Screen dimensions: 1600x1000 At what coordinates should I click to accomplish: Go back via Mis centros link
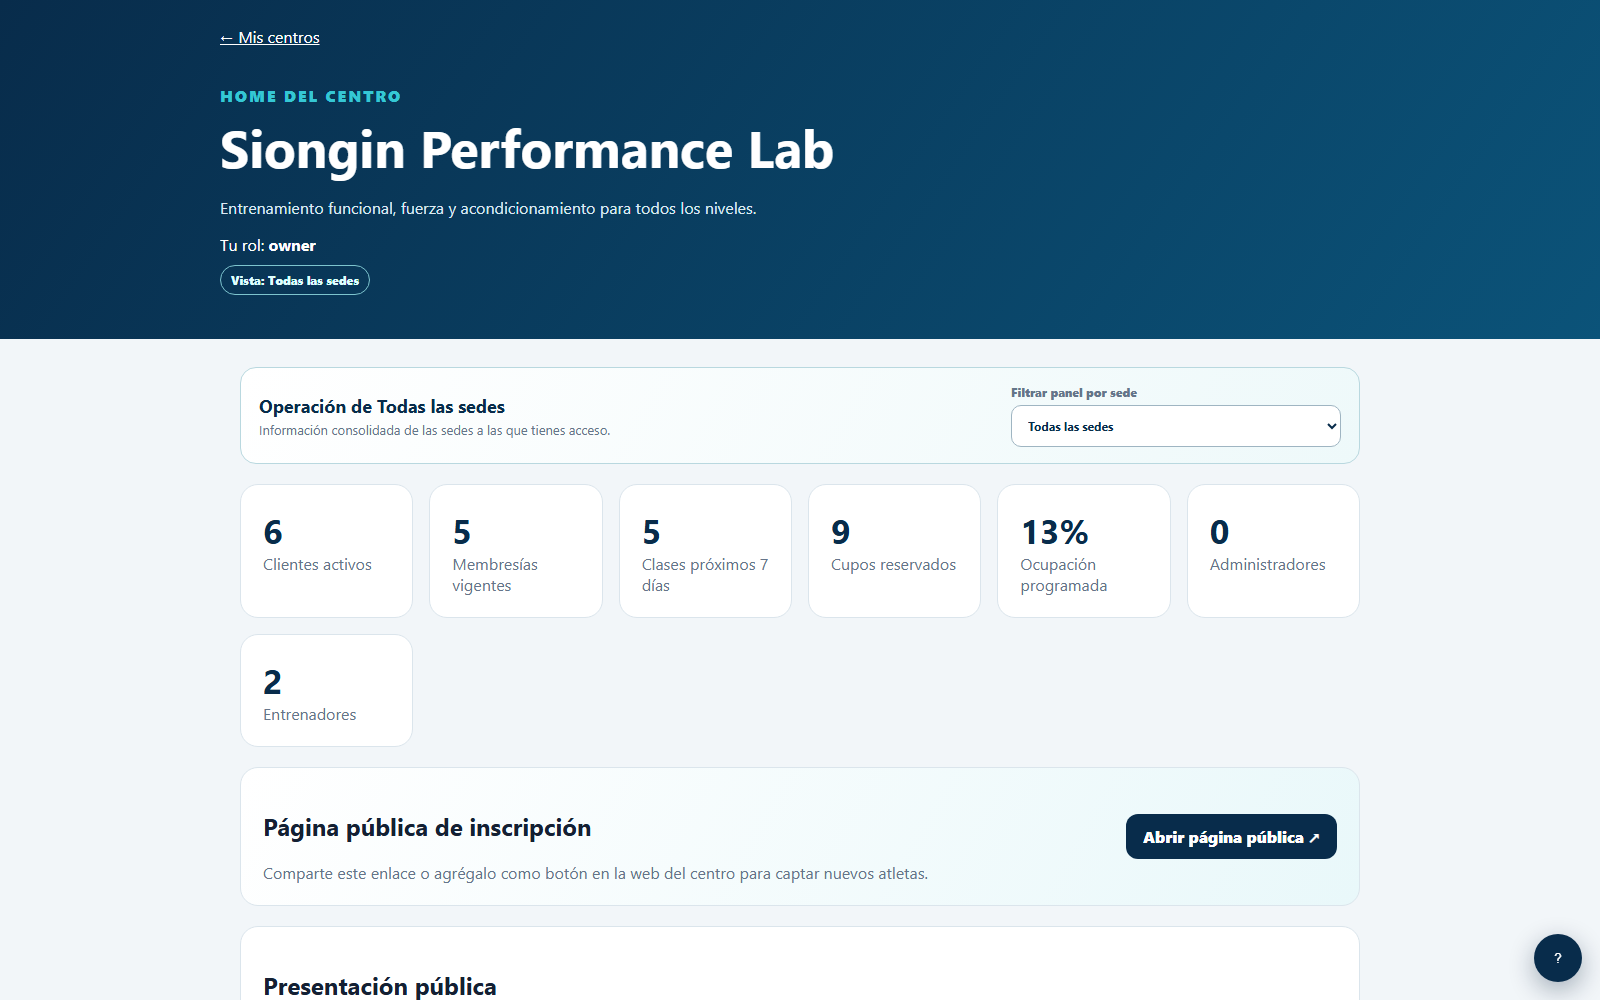coord(270,38)
